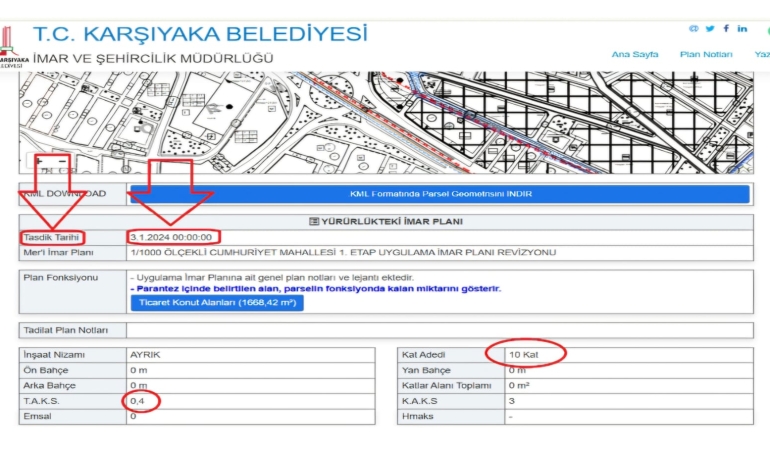
Task: Click the bold Parantez içinde note
Action: (316, 289)
